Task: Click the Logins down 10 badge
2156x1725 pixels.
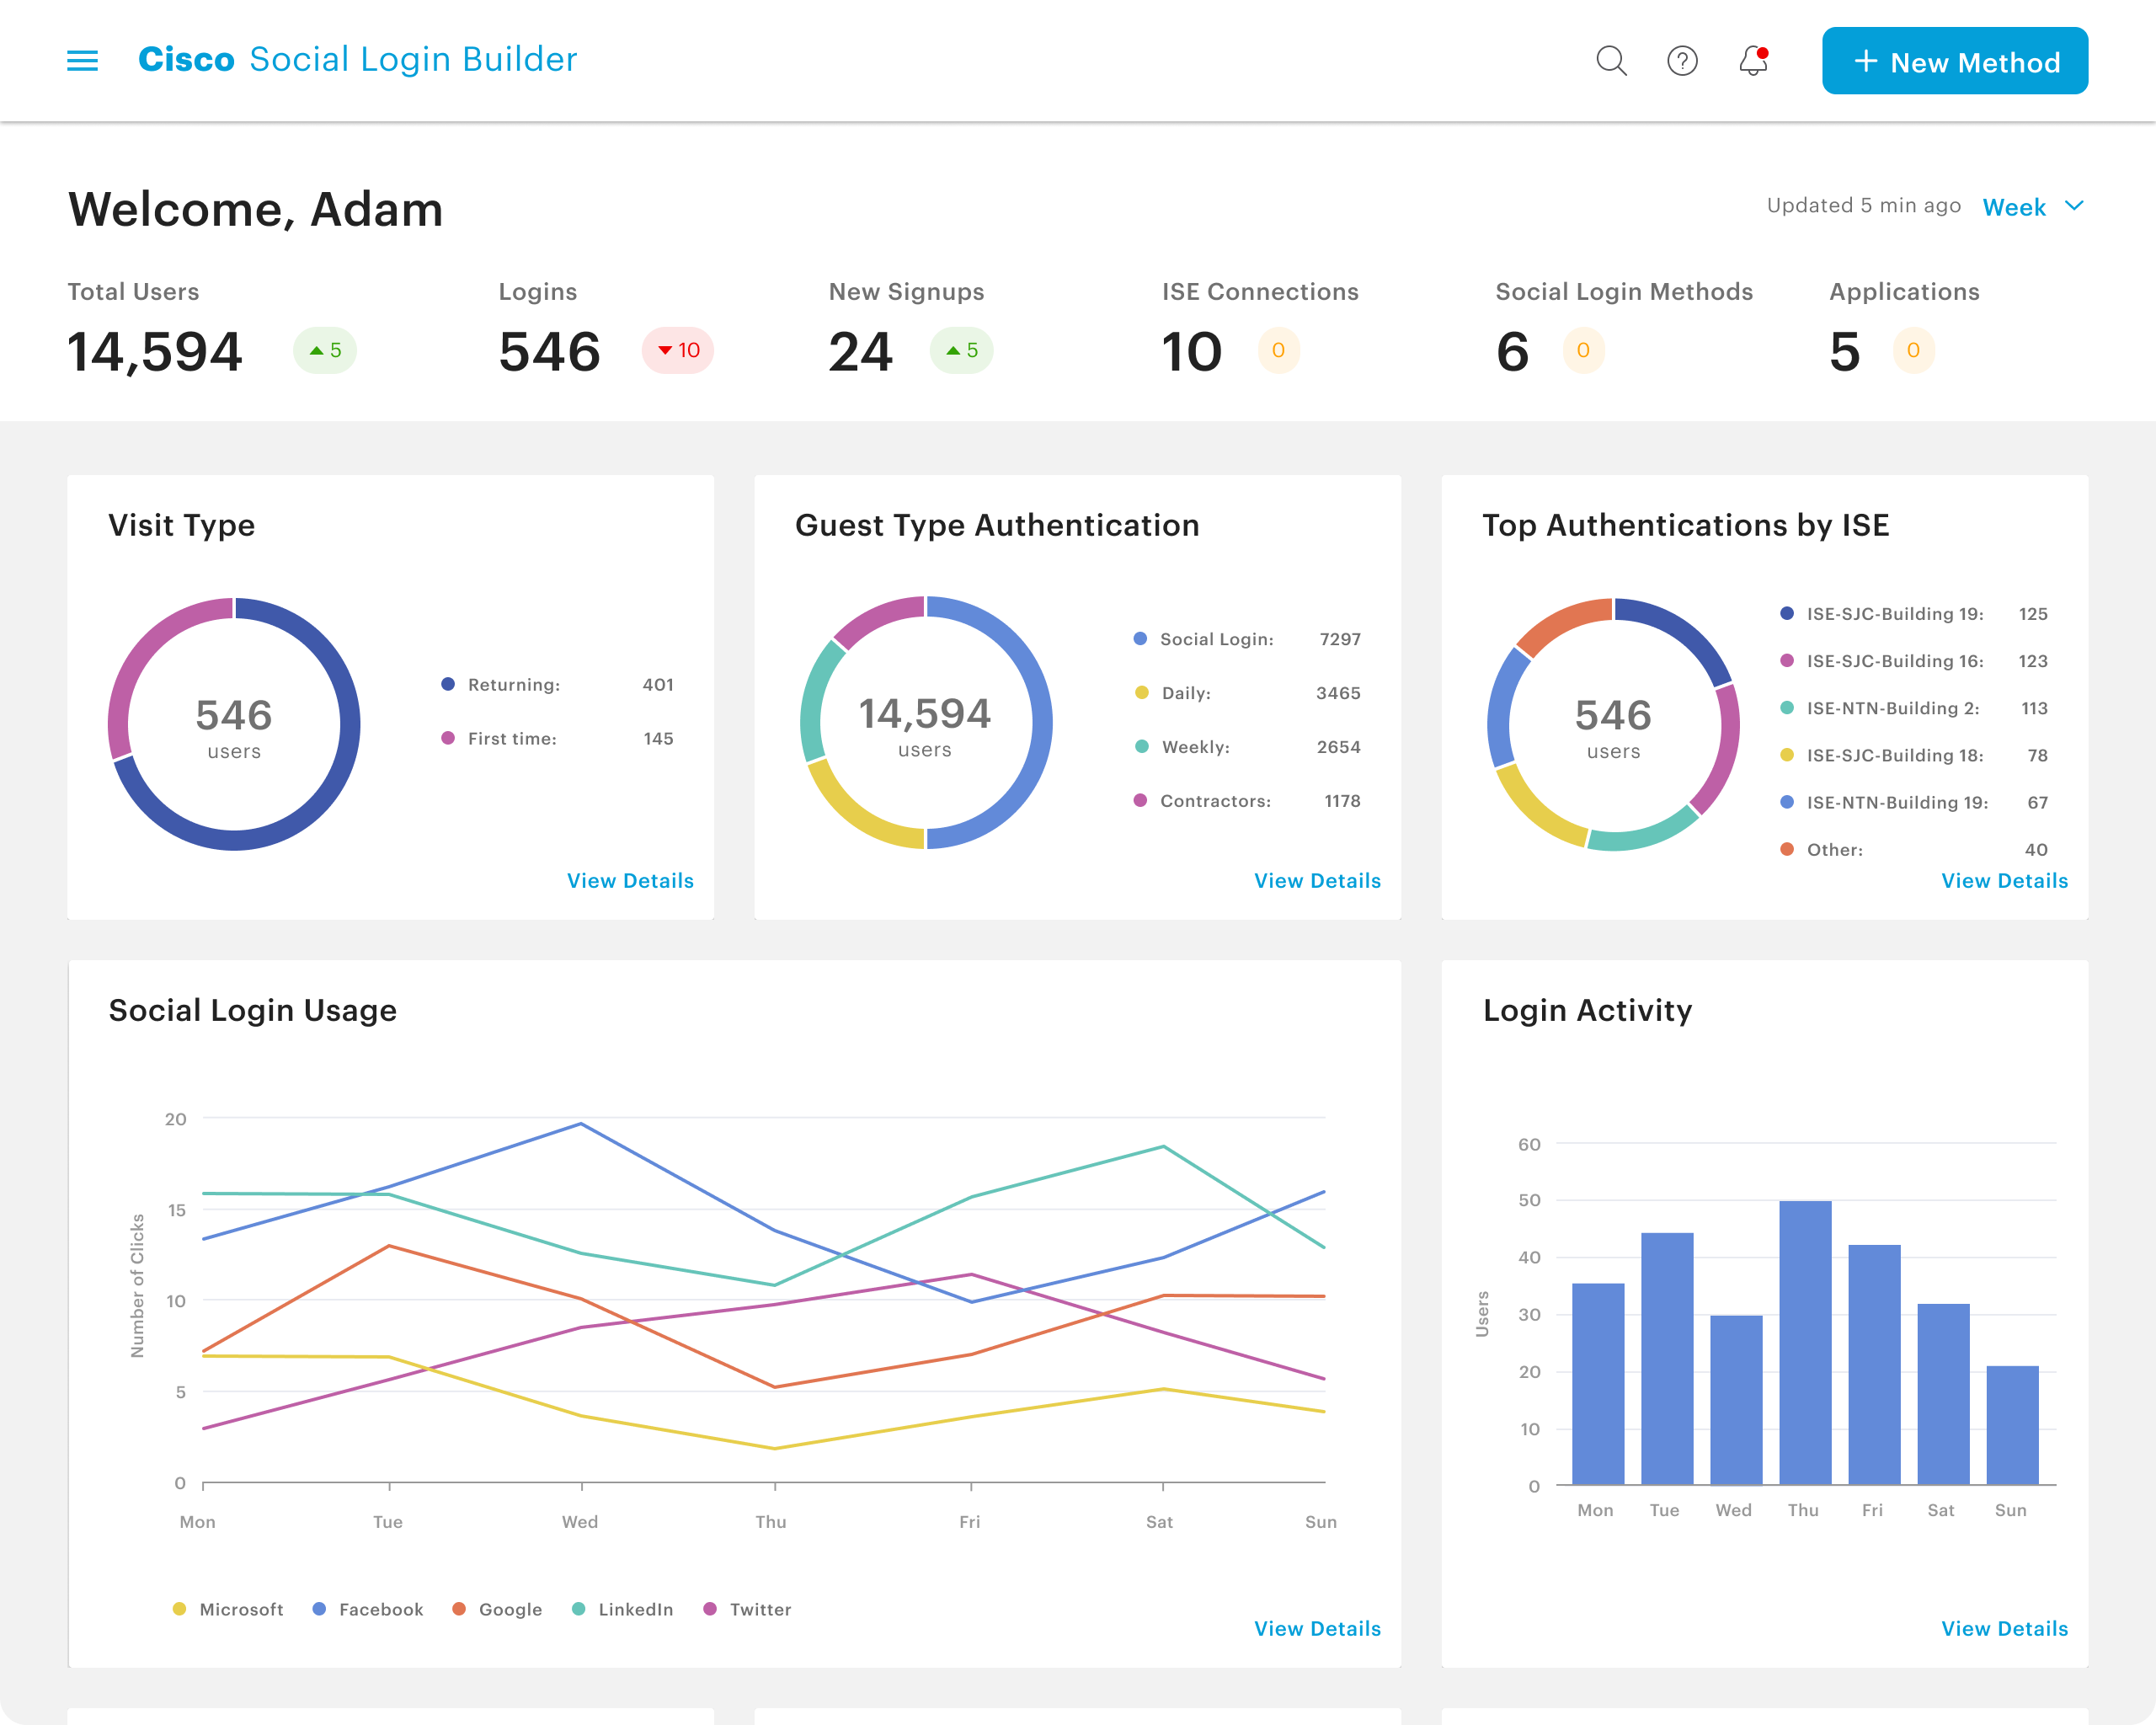Action: click(678, 351)
